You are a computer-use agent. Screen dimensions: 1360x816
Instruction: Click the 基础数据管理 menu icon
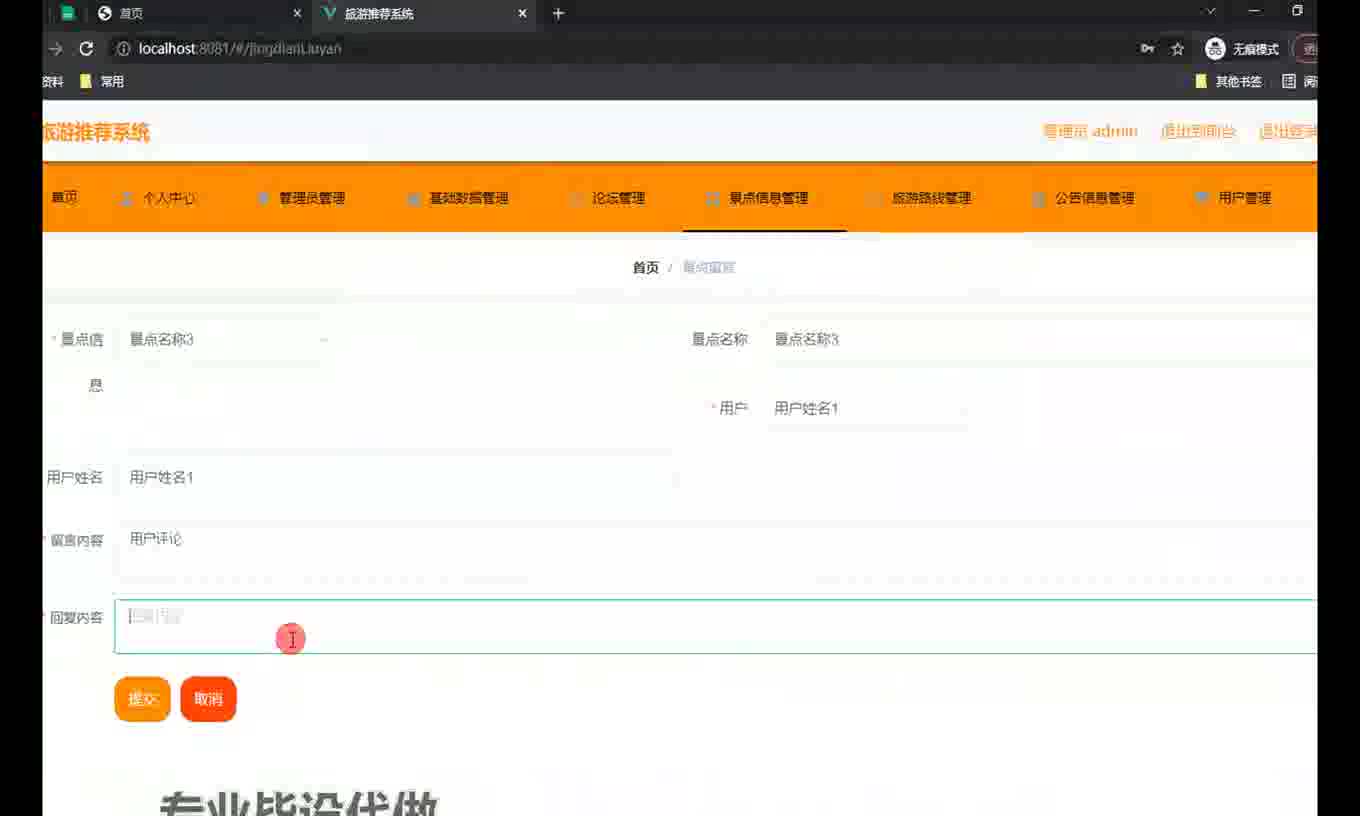coord(414,198)
